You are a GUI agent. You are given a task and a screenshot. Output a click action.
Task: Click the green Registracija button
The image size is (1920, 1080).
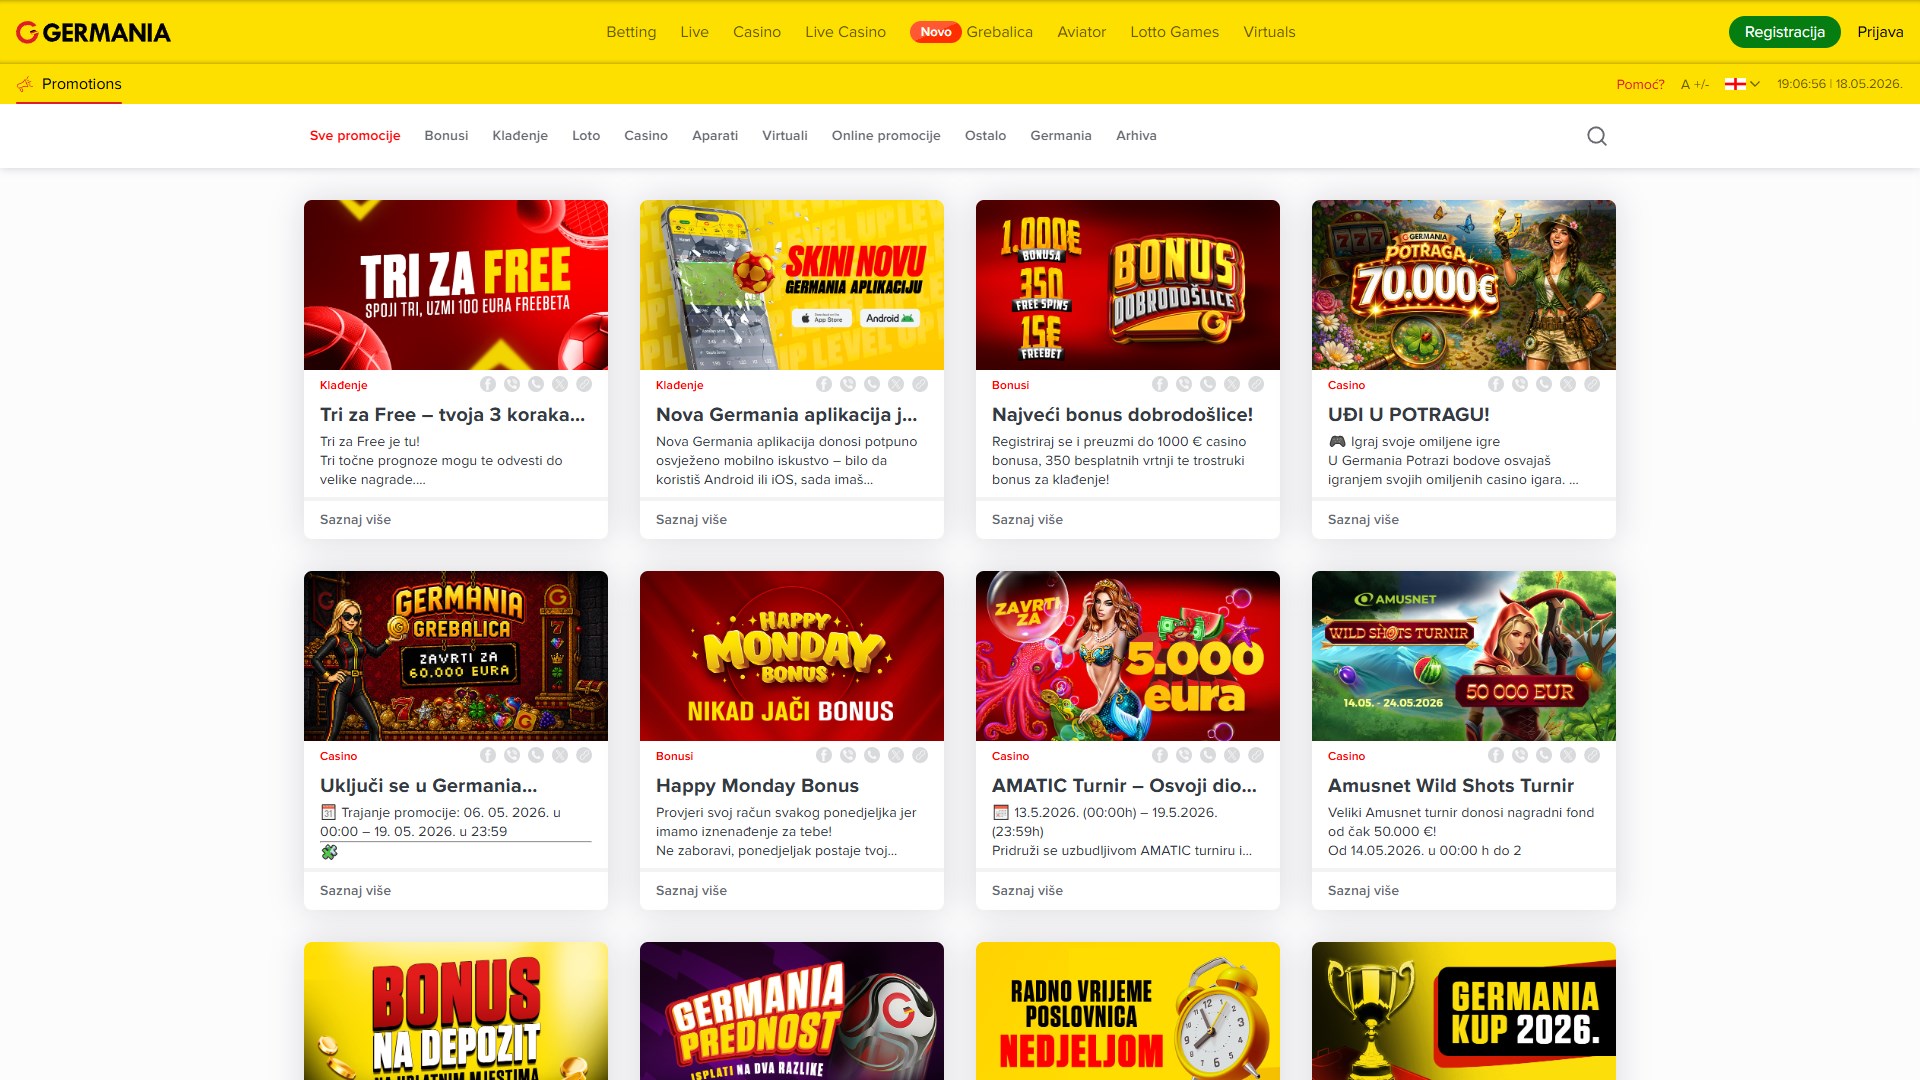pyautogui.click(x=1785, y=32)
